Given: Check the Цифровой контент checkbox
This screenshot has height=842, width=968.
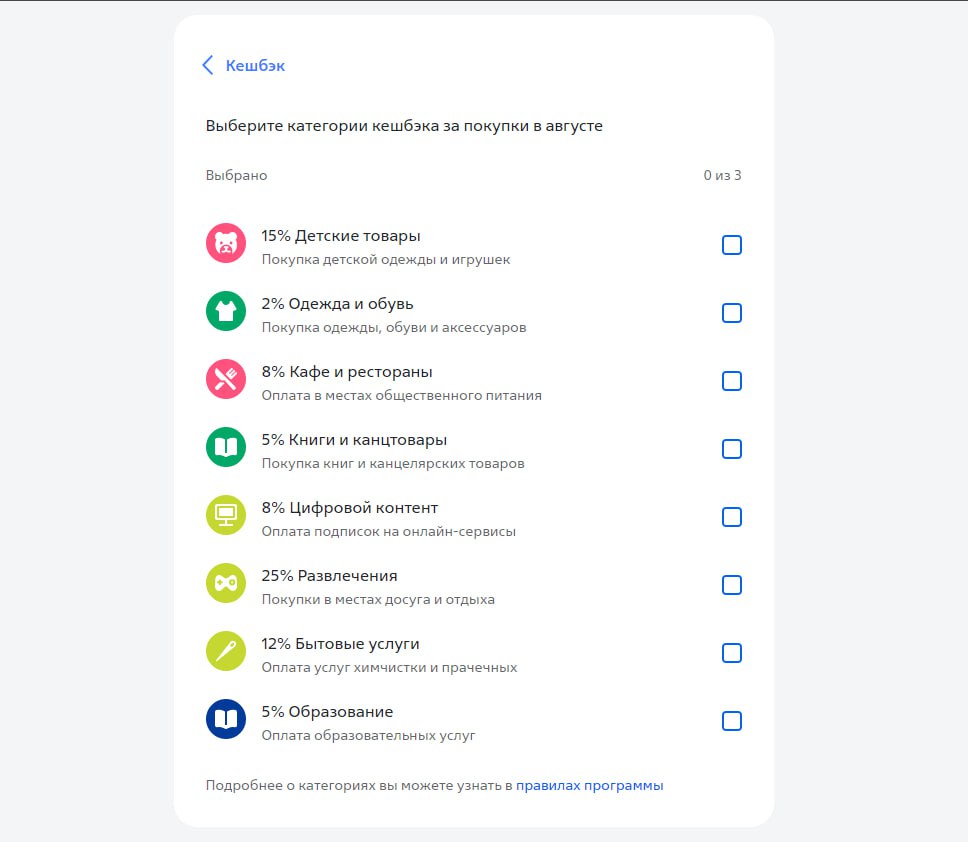Looking at the screenshot, I should click(x=732, y=517).
